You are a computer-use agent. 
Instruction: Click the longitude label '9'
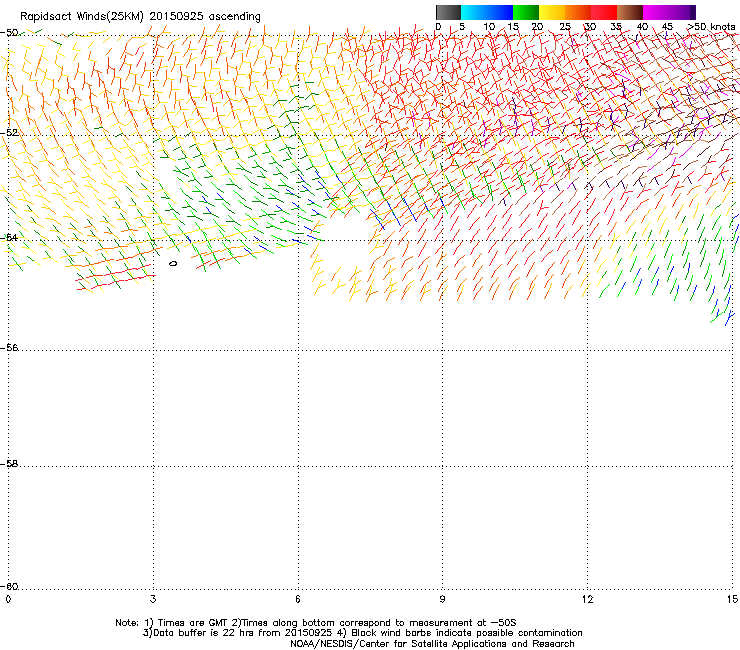(x=442, y=599)
